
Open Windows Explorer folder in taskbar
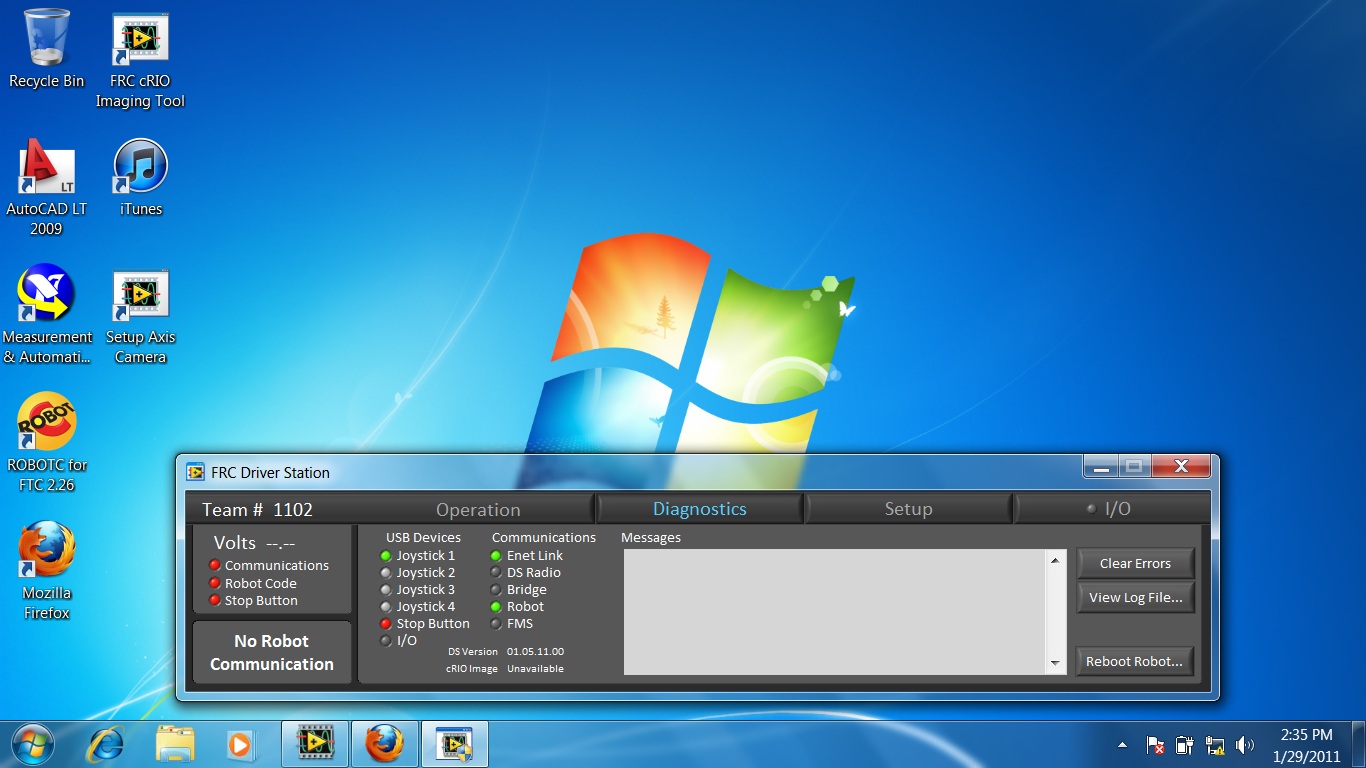[x=173, y=744]
